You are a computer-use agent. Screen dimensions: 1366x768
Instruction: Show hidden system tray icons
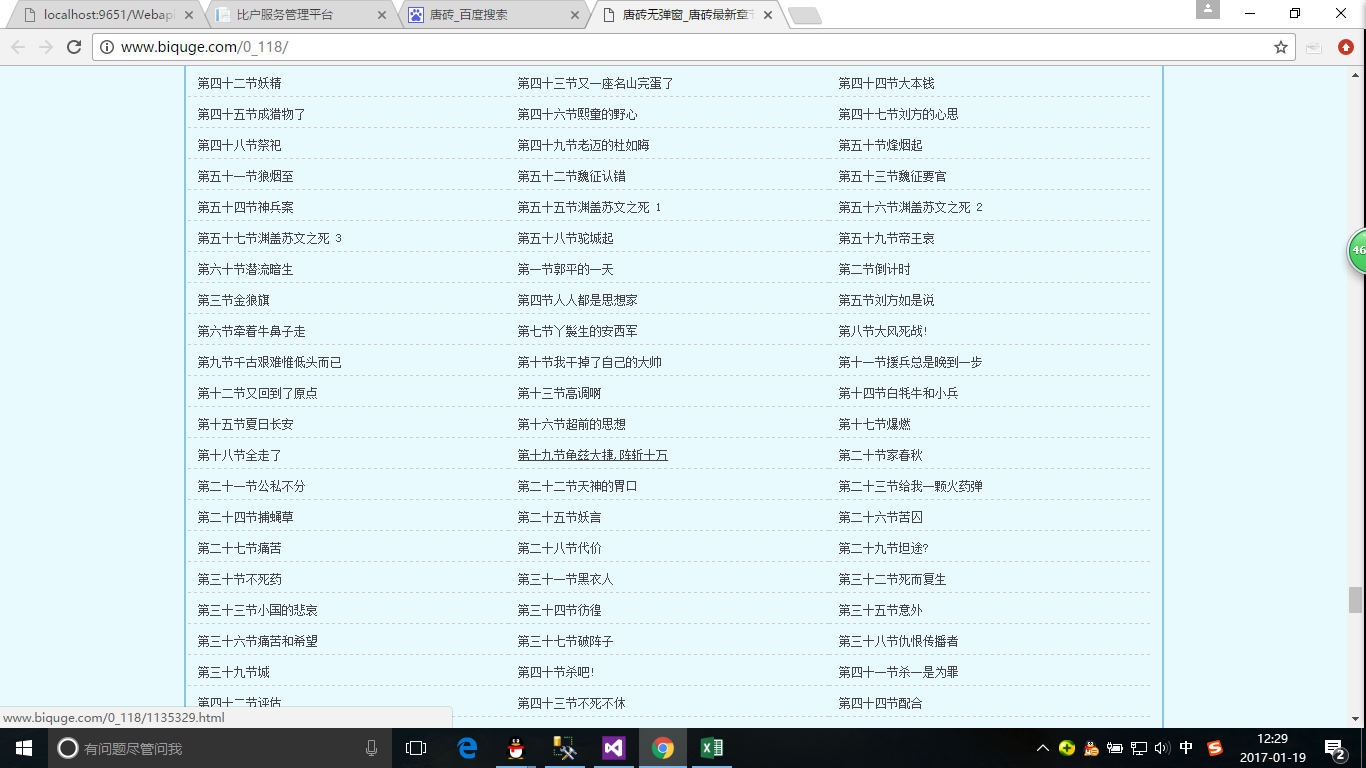coord(1042,748)
